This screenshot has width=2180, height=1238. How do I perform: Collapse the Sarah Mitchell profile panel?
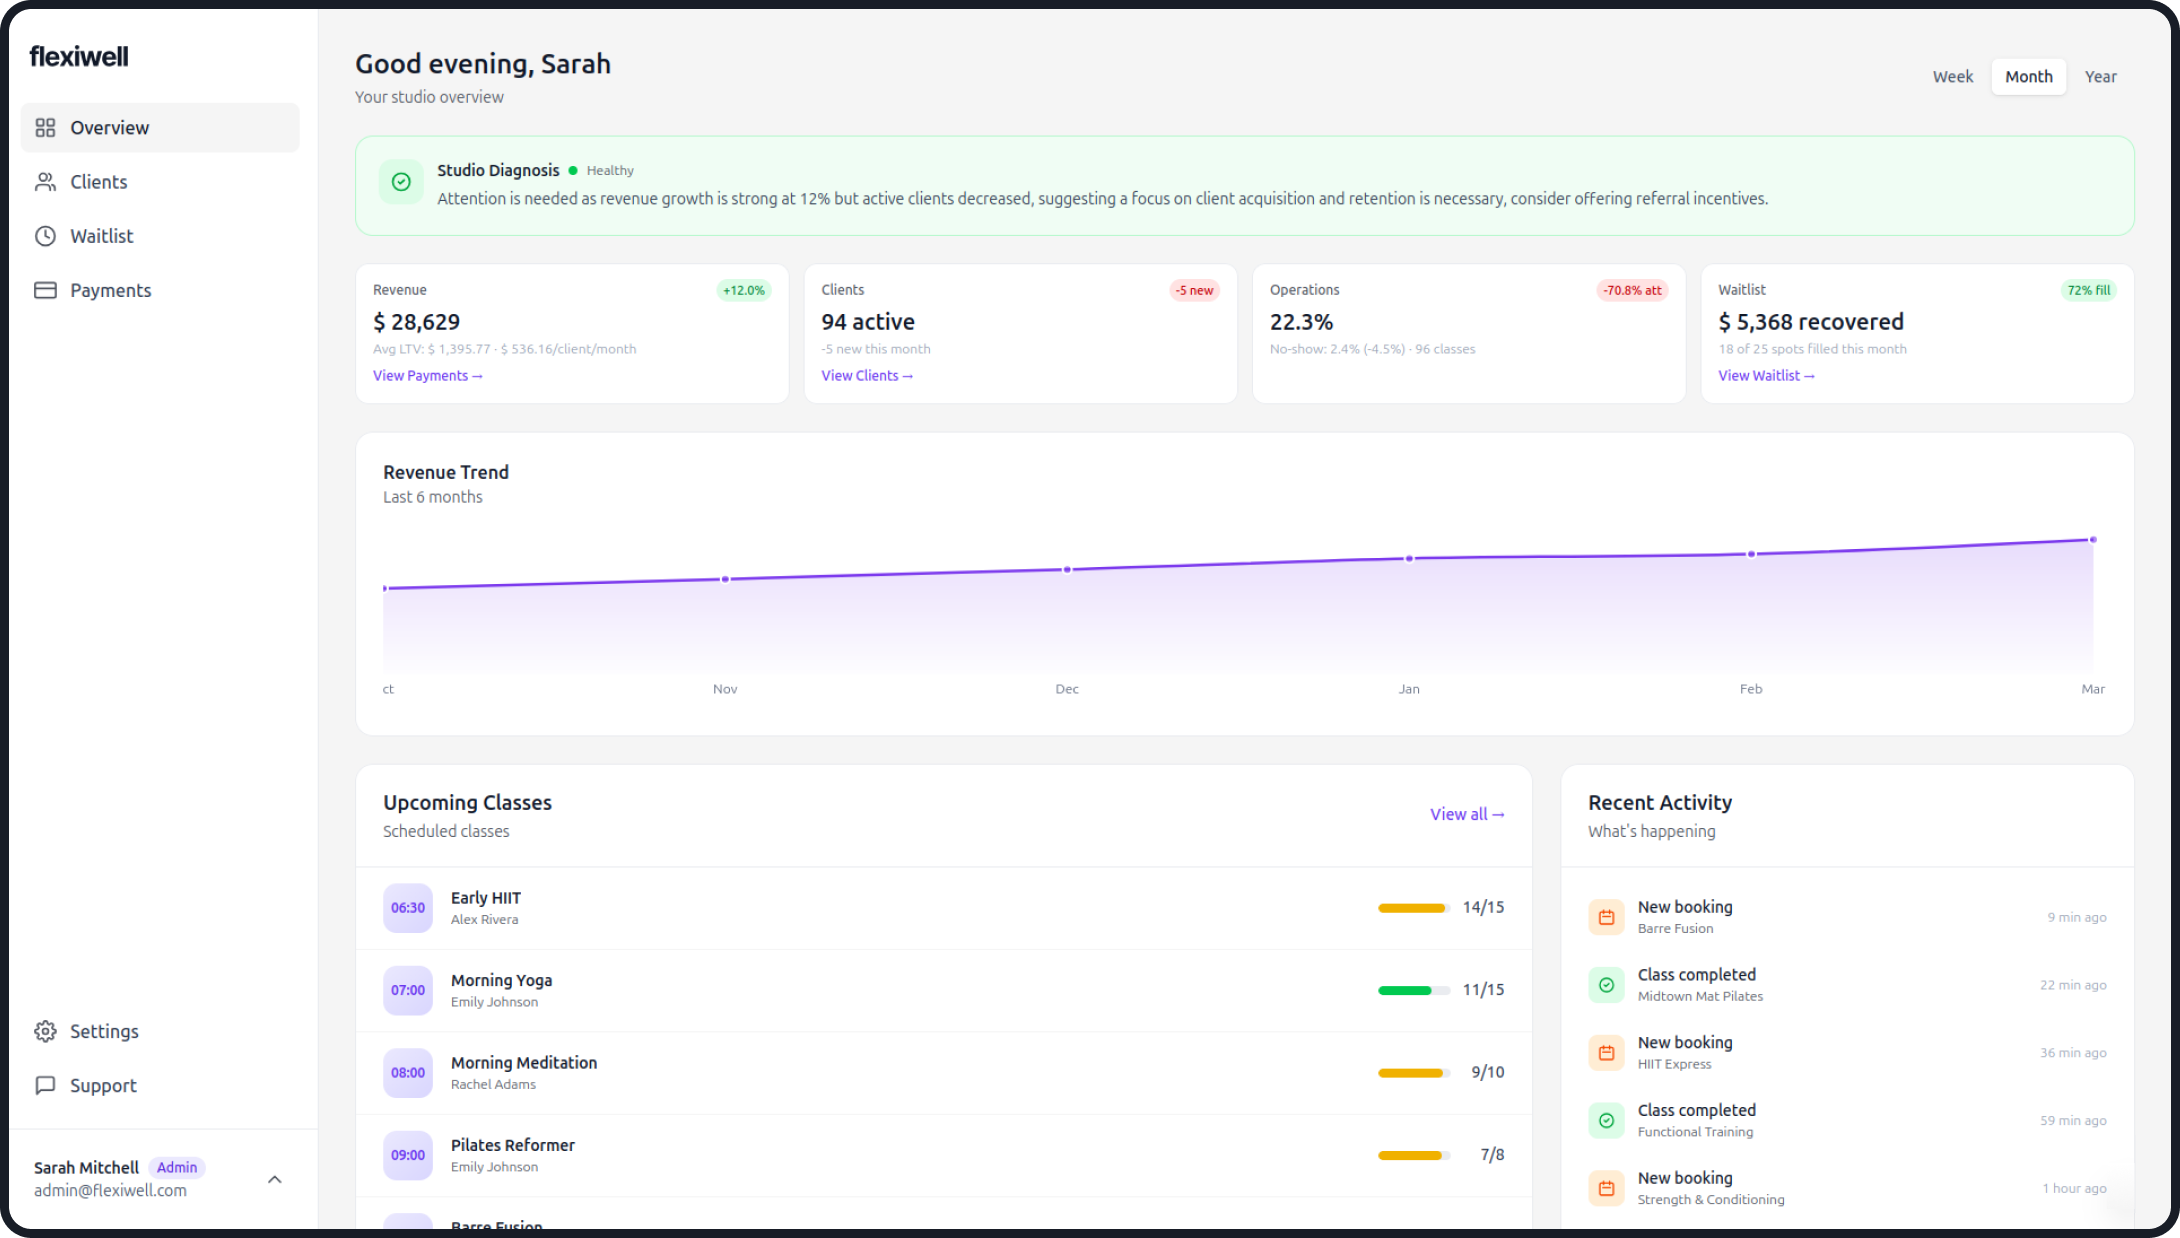click(275, 1179)
